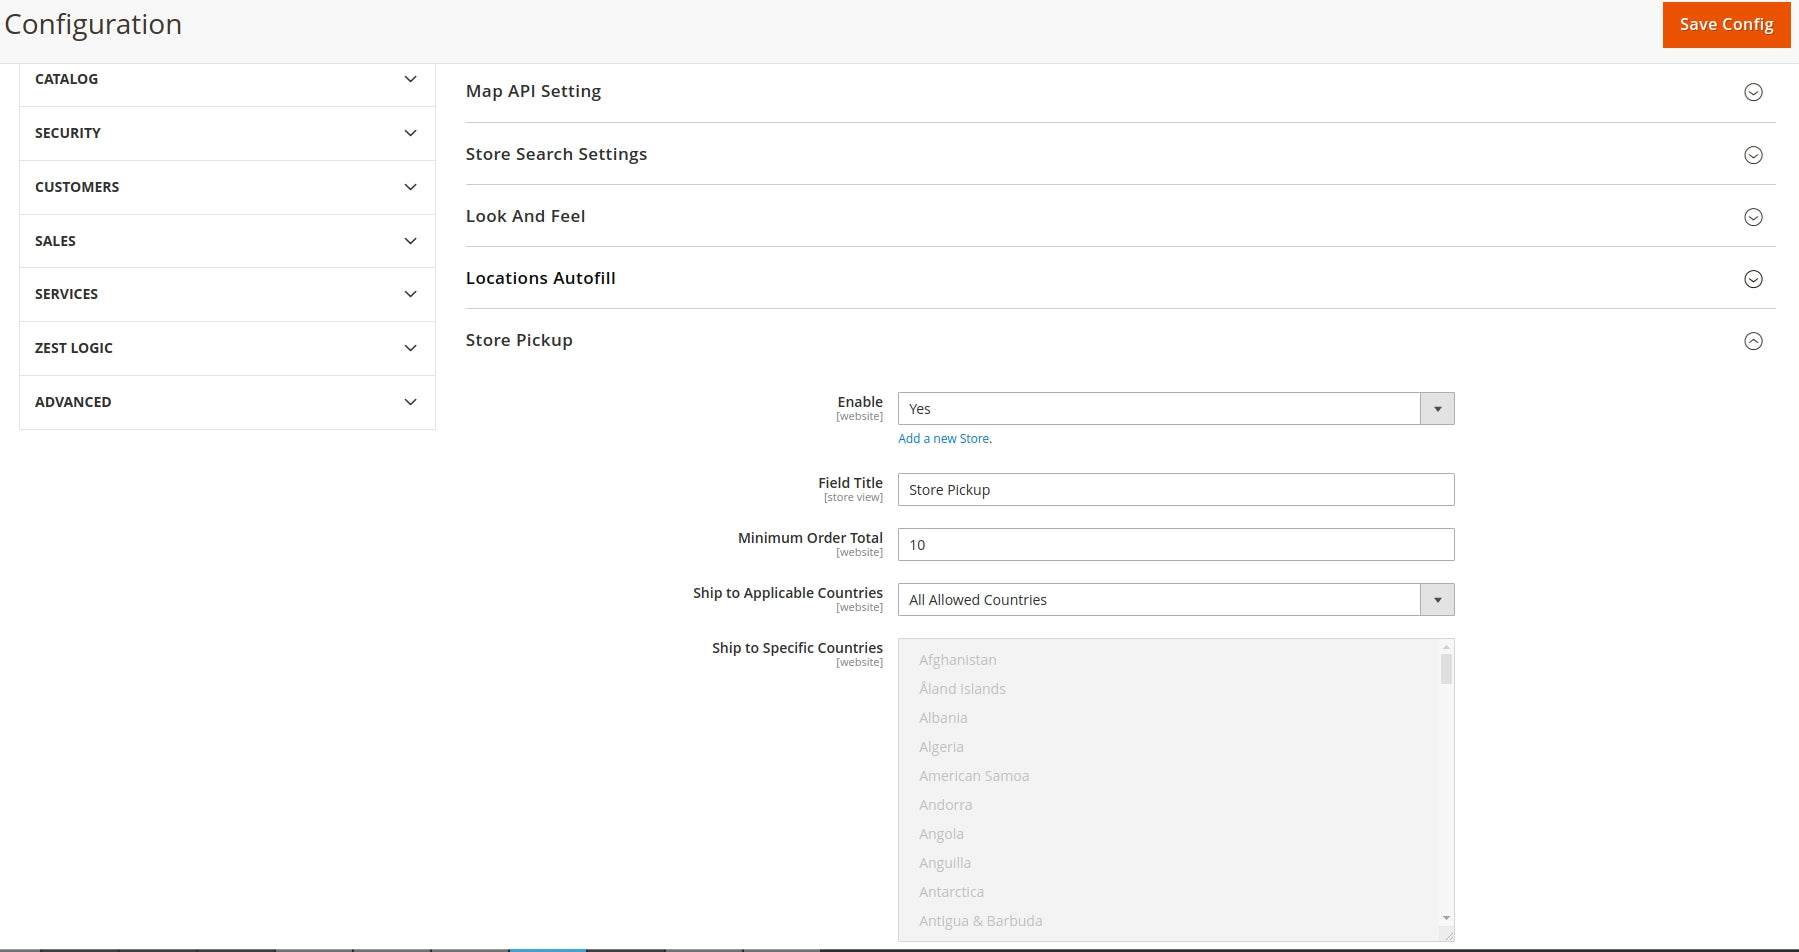Click the countries list scroll-down arrow

coord(1446,918)
